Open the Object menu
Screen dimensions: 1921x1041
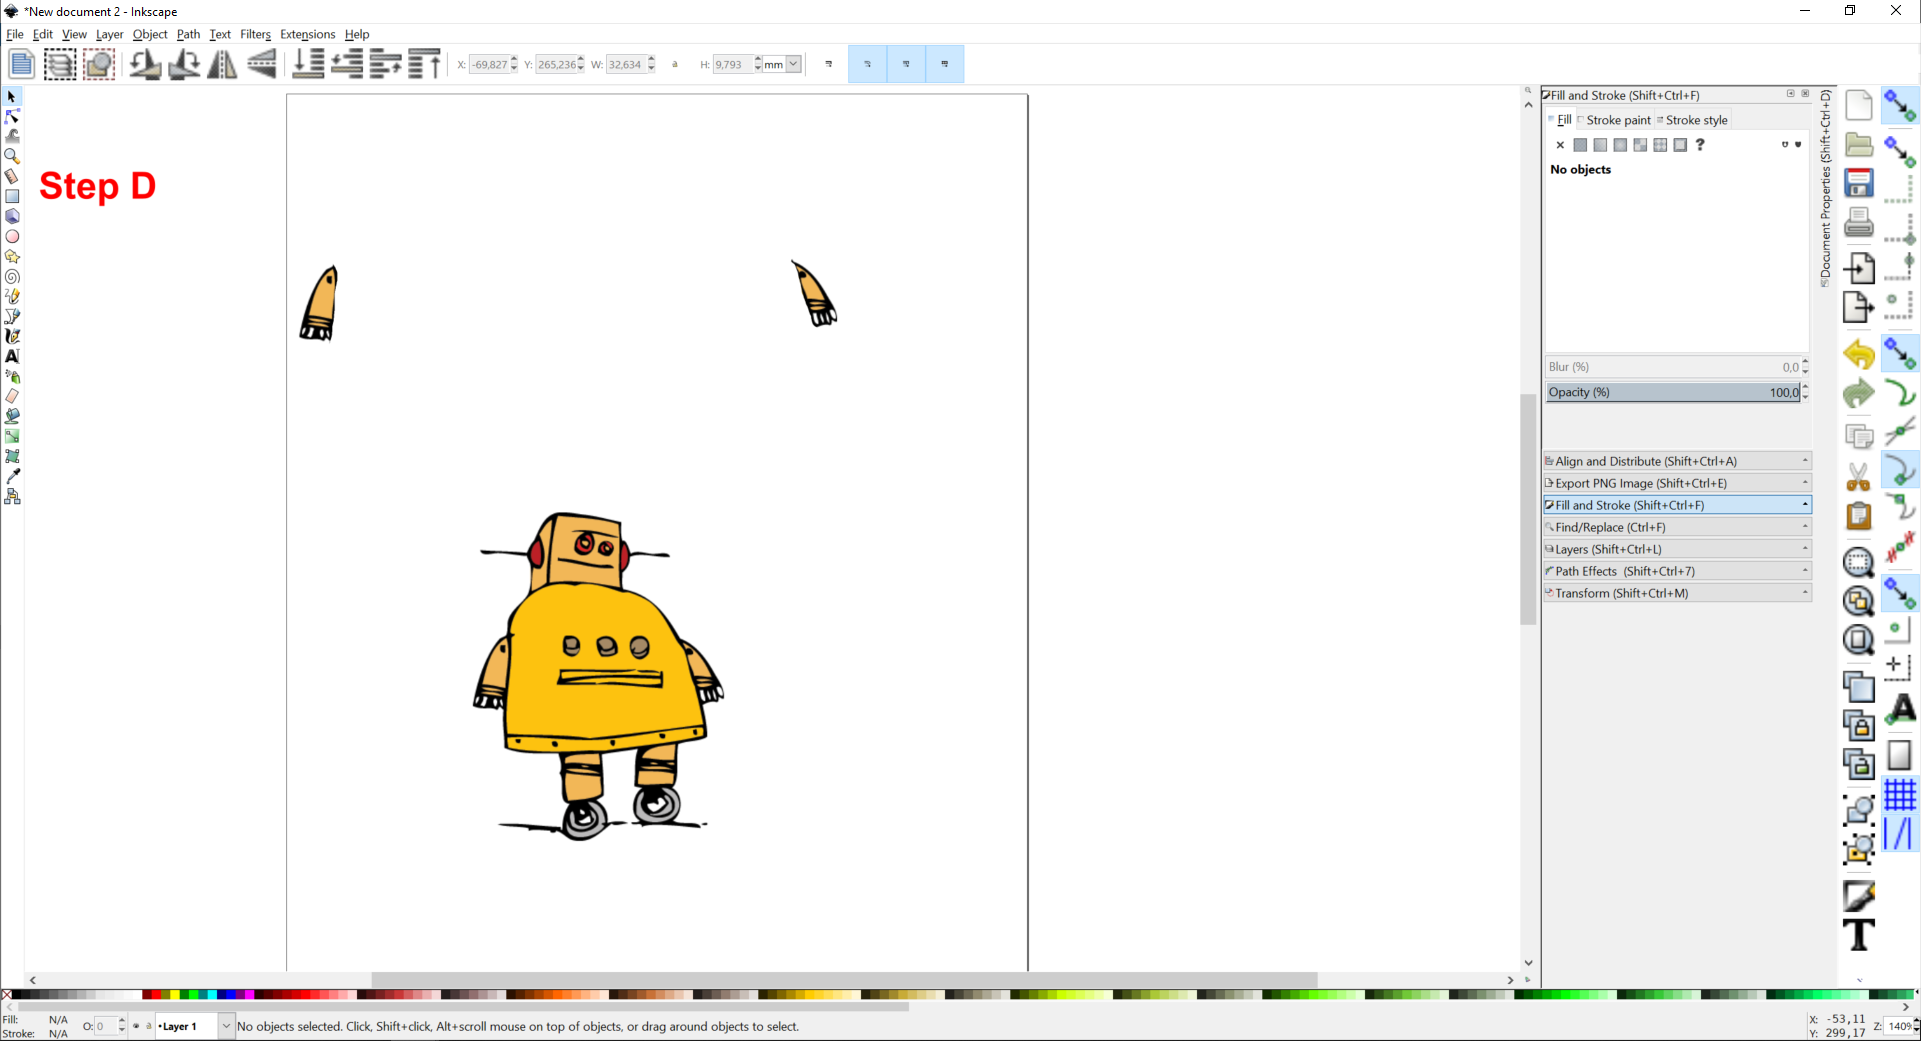pyautogui.click(x=150, y=34)
